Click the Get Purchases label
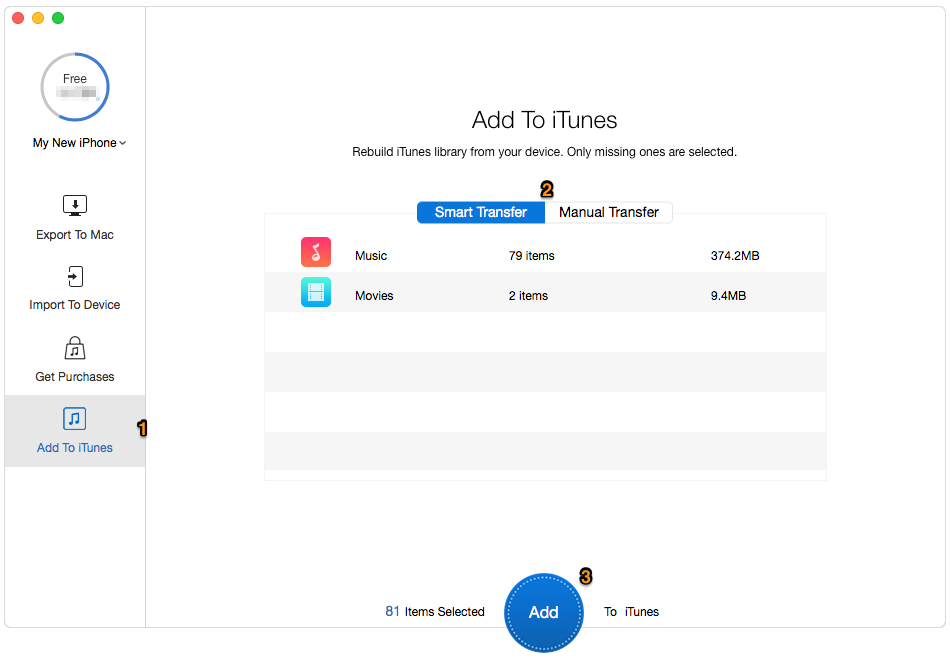Image resolution: width=950 pixels, height=660 pixels. point(75,377)
